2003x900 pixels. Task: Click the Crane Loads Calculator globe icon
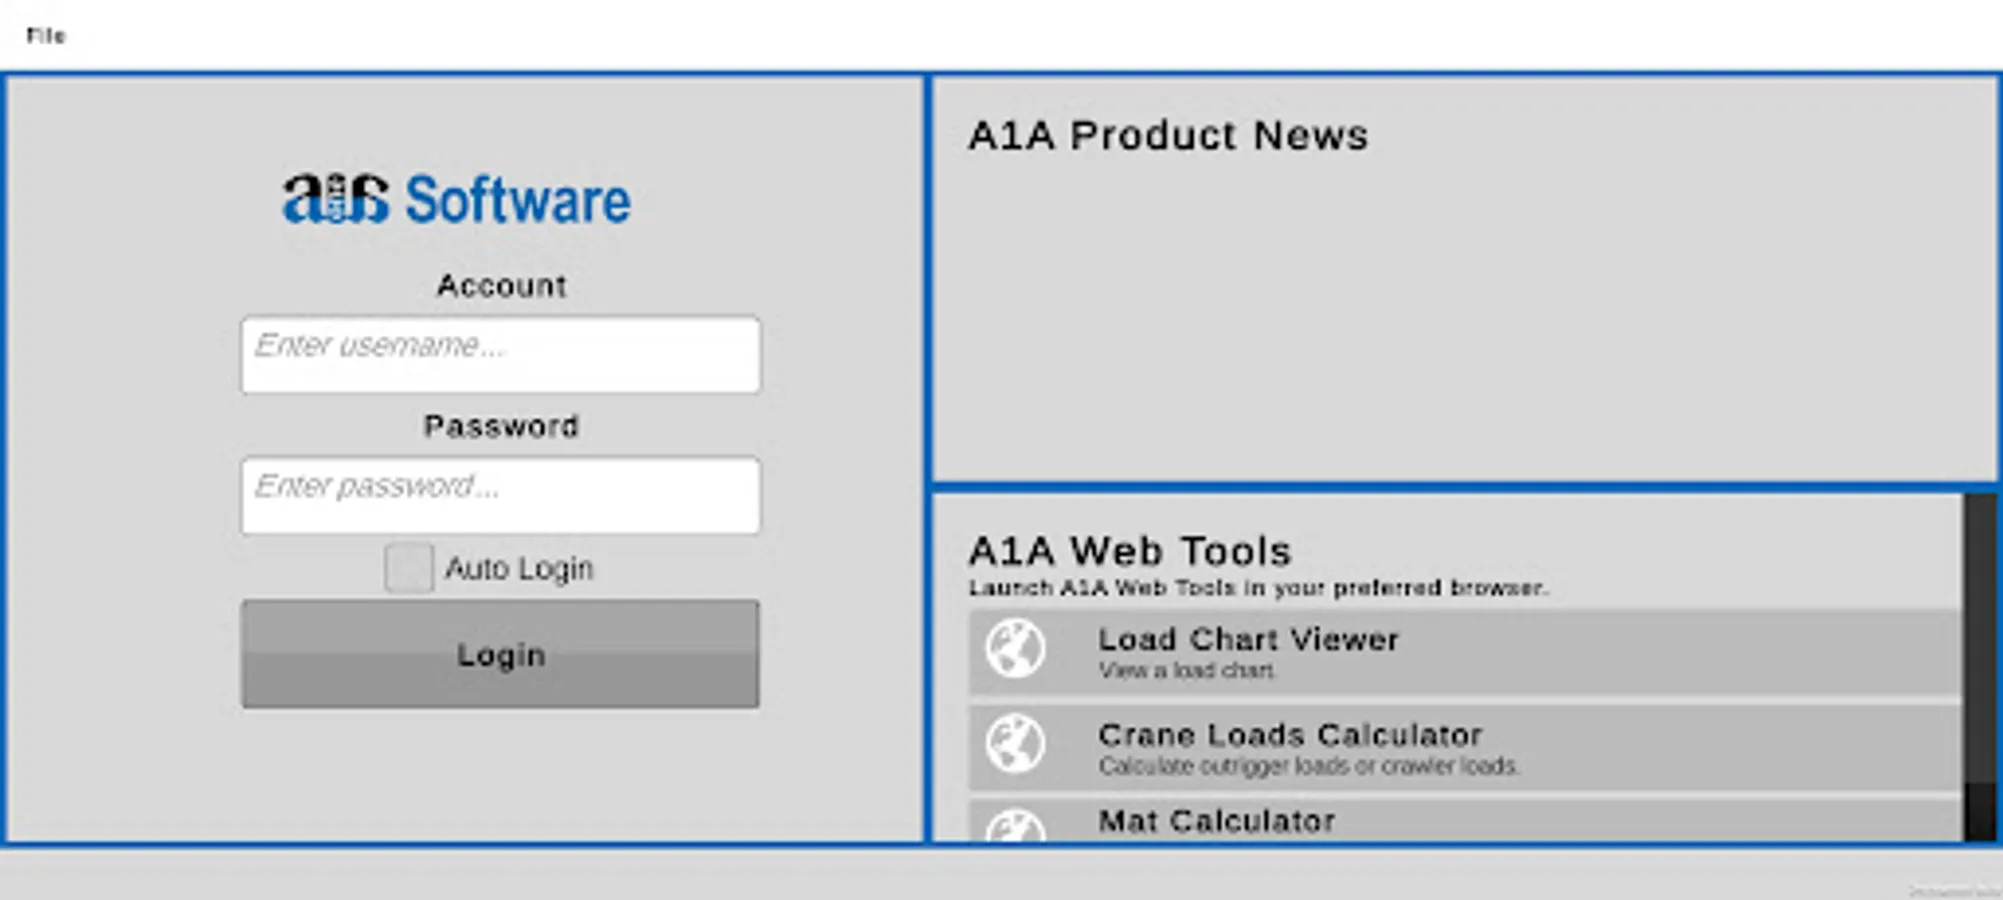click(1015, 744)
